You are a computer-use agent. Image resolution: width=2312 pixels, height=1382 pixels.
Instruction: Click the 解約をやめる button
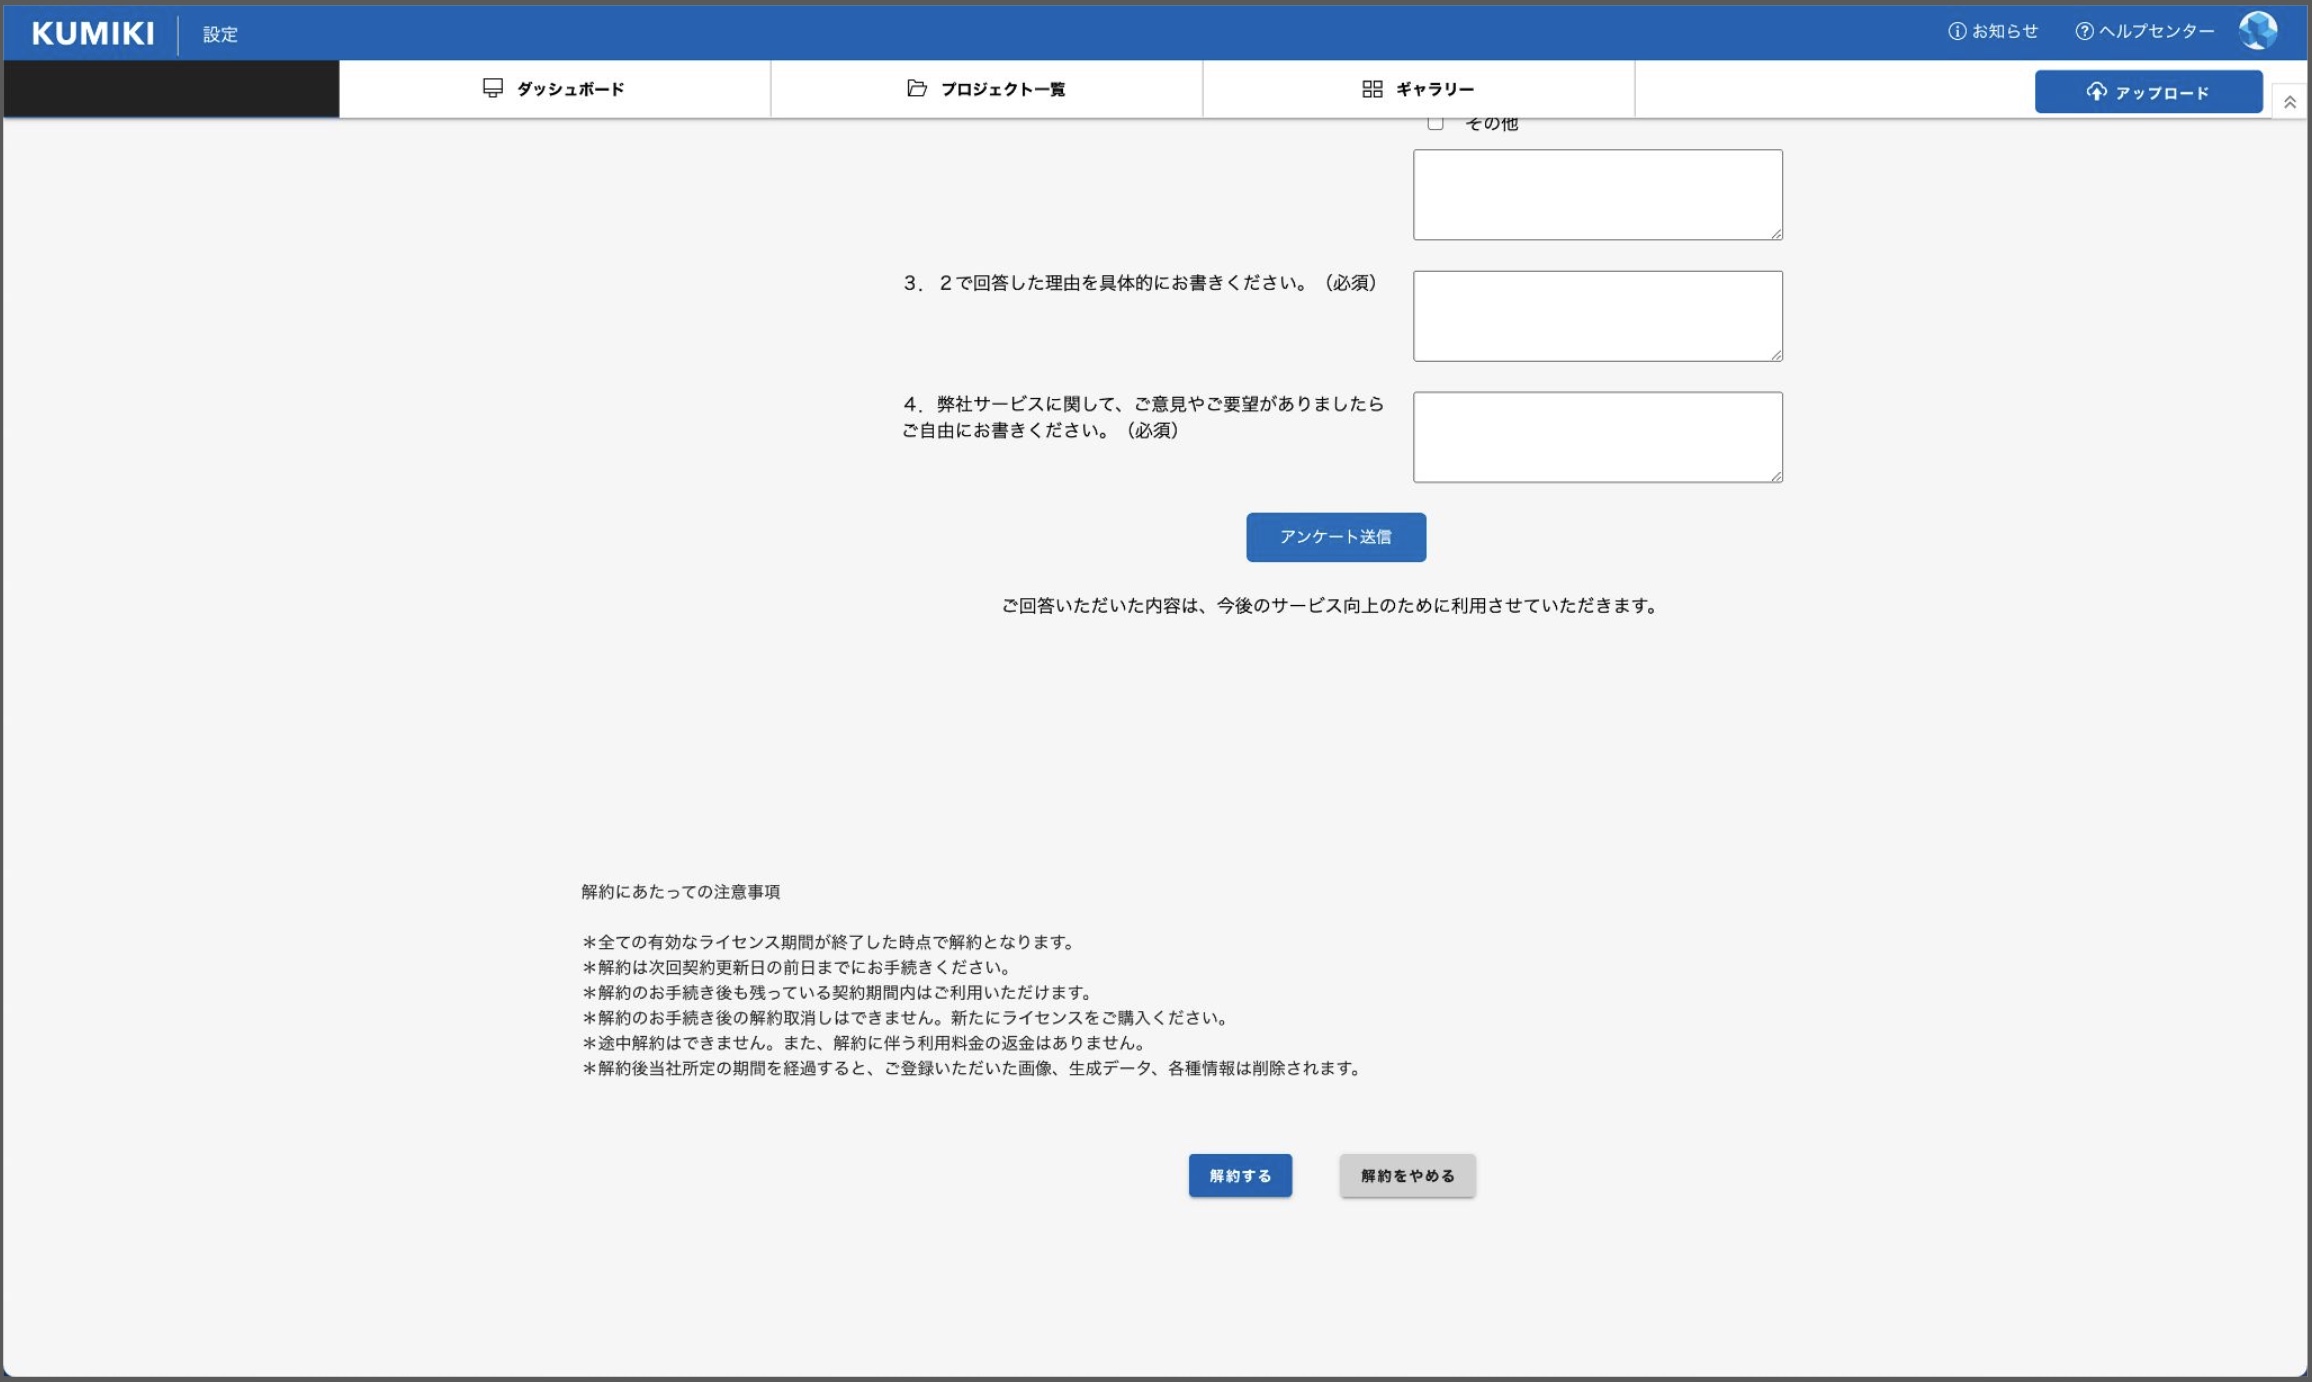coord(1407,1176)
